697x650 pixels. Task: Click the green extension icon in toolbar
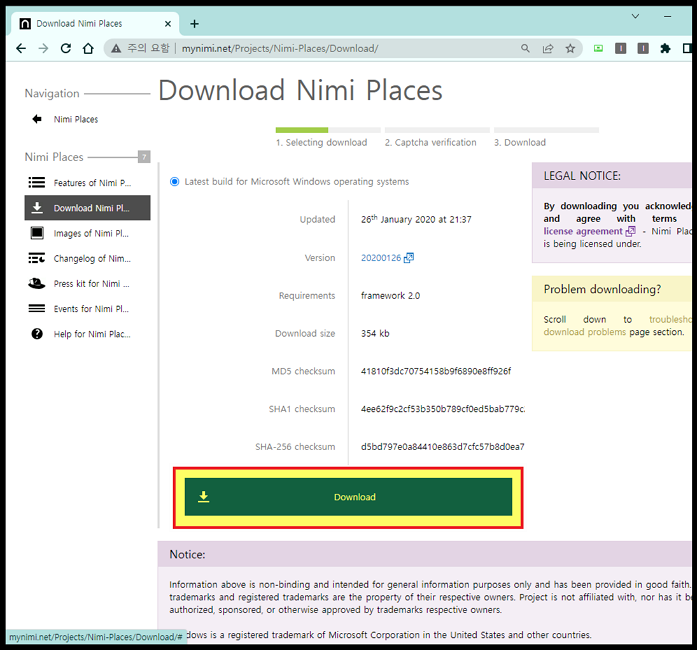598,48
